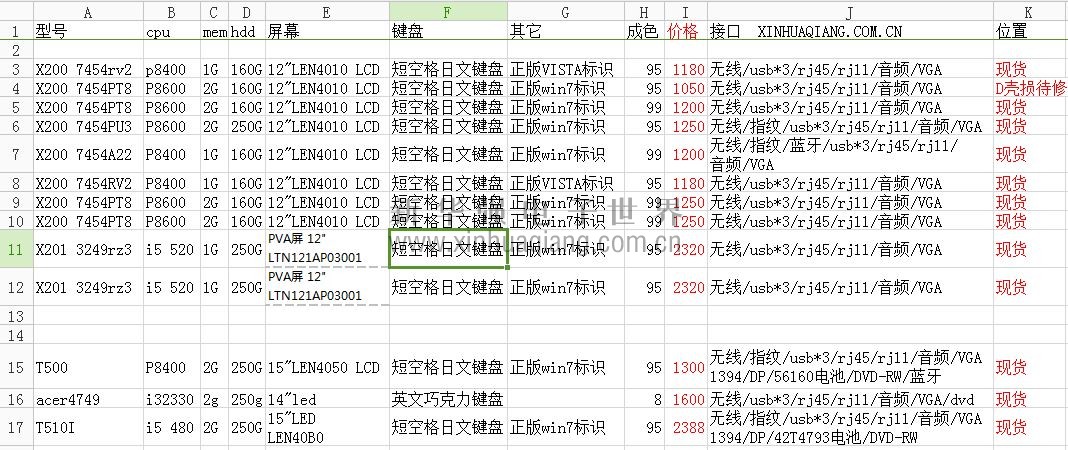Select column E header

coord(327,11)
